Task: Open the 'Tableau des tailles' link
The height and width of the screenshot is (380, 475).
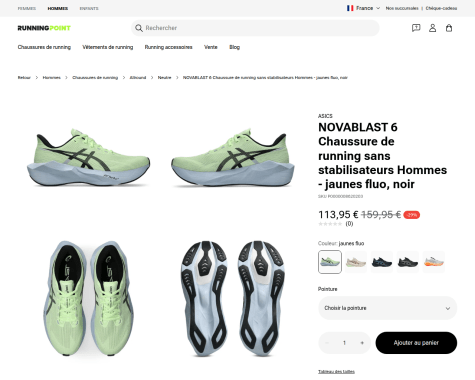Action: [x=336, y=371]
